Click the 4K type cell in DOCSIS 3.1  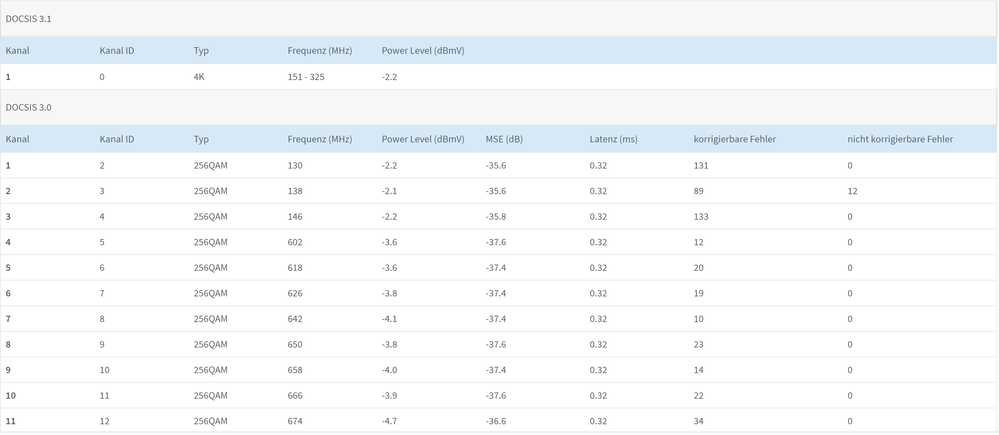pyautogui.click(x=199, y=77)
